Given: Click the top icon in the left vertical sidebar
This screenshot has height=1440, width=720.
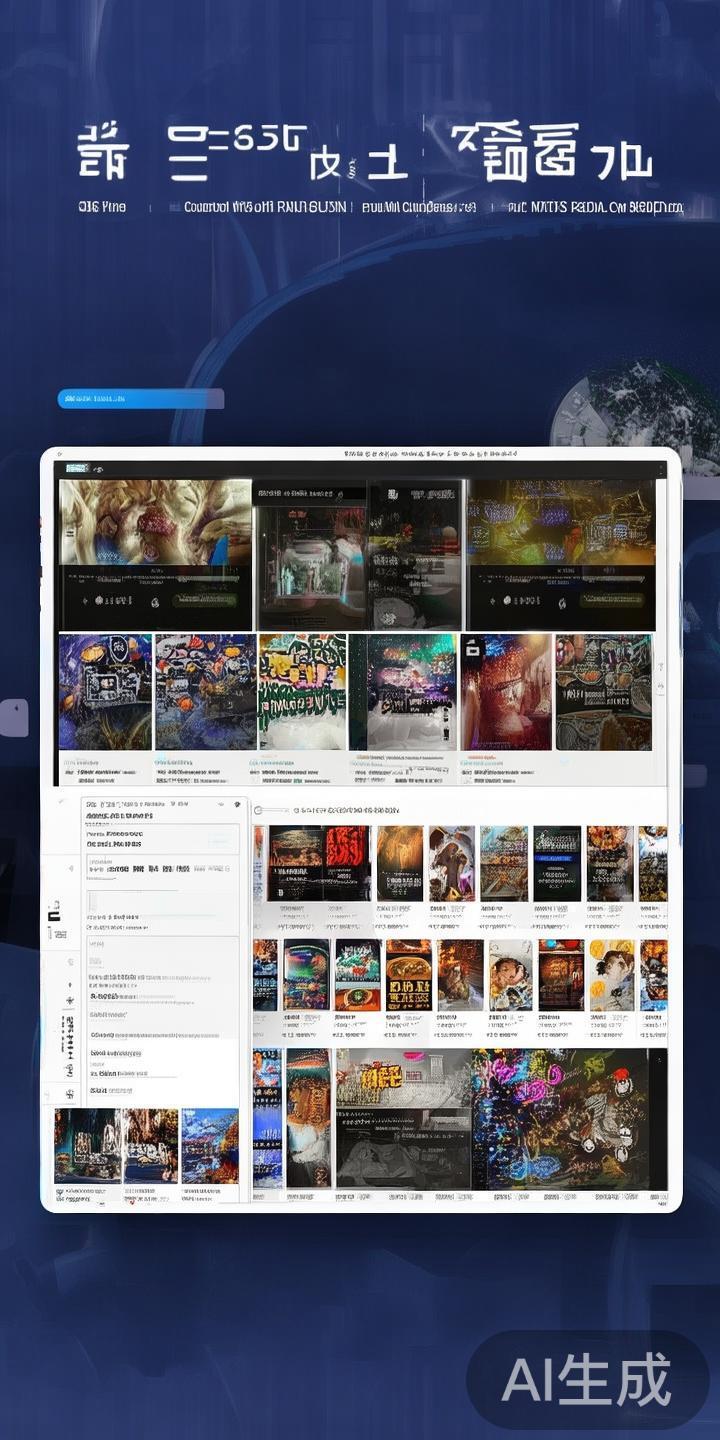Looking at the screenshot, I should click(x=70, y=868).
